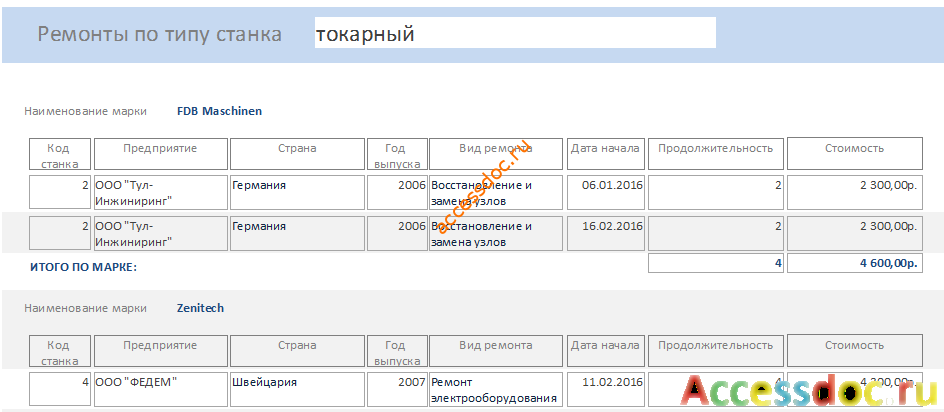The height and width of the screenshot is (412, 944).
Task: Click the total cost '4 600,00р.'
Action: (855, 263)
